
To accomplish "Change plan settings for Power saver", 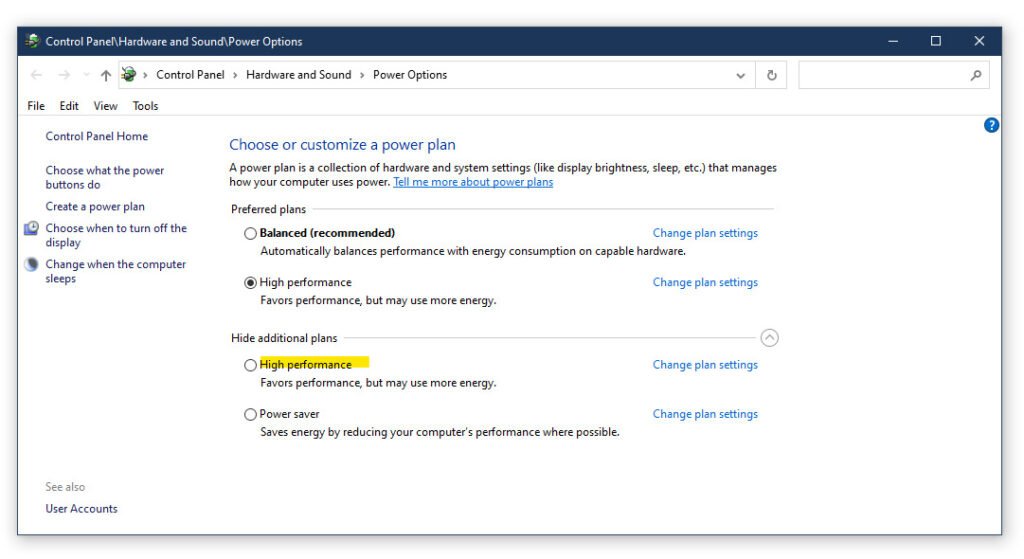I will tap(705, 414).
